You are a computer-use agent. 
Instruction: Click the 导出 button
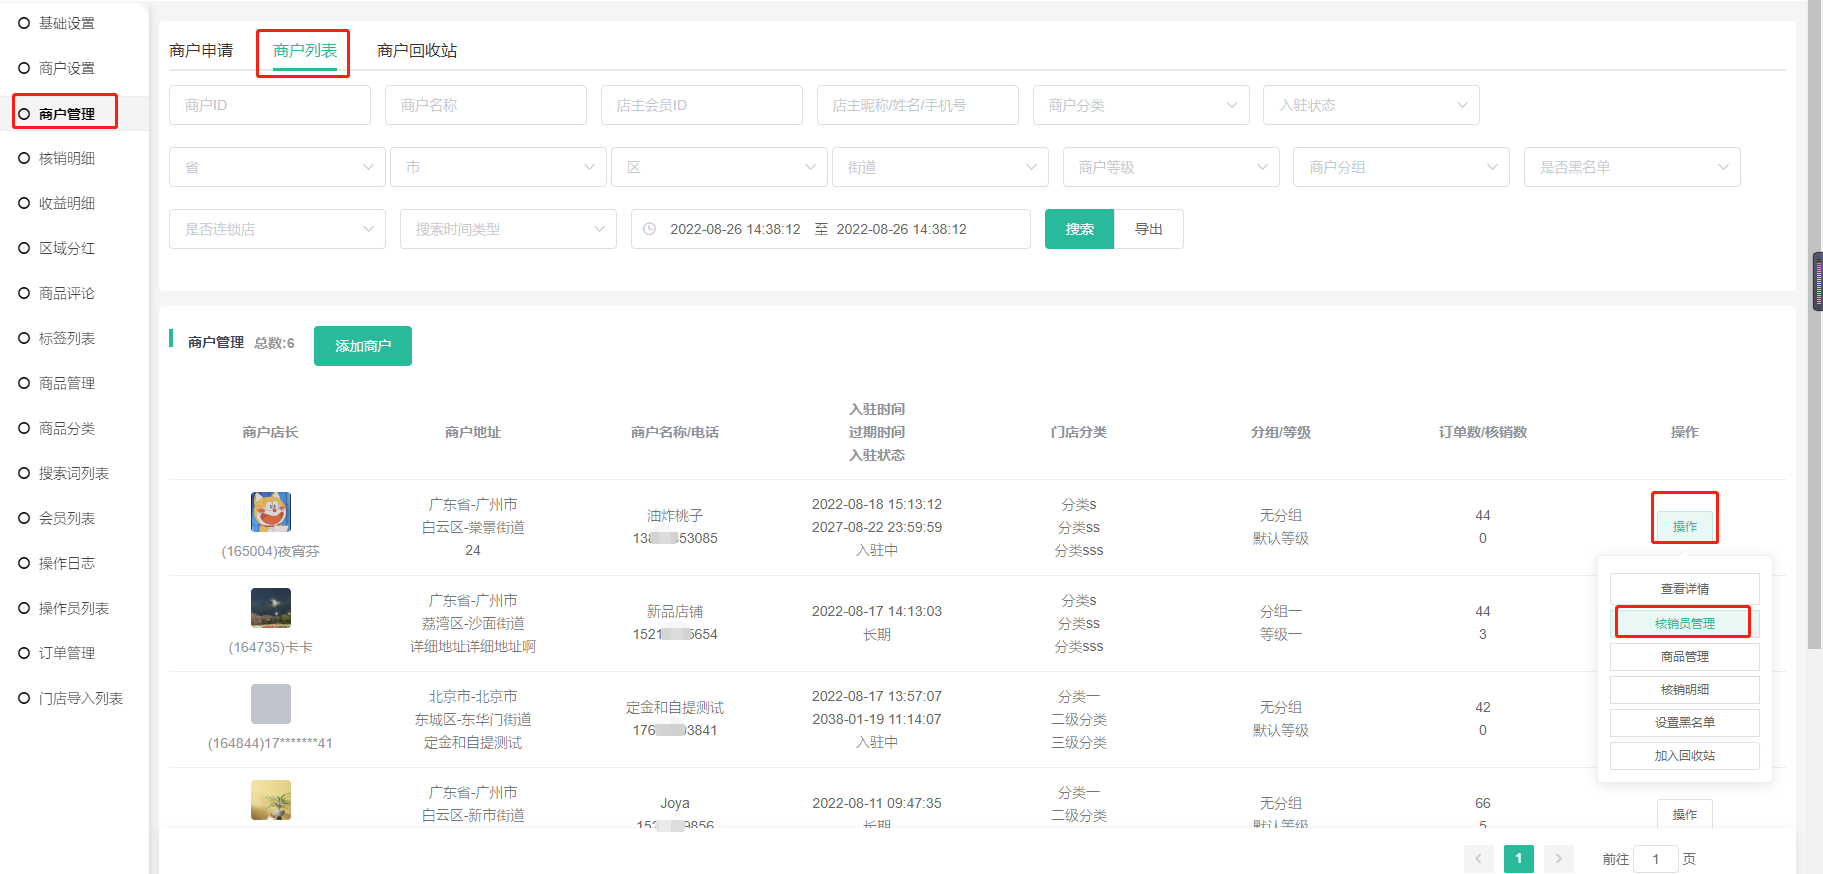(x=1148, y=229)
